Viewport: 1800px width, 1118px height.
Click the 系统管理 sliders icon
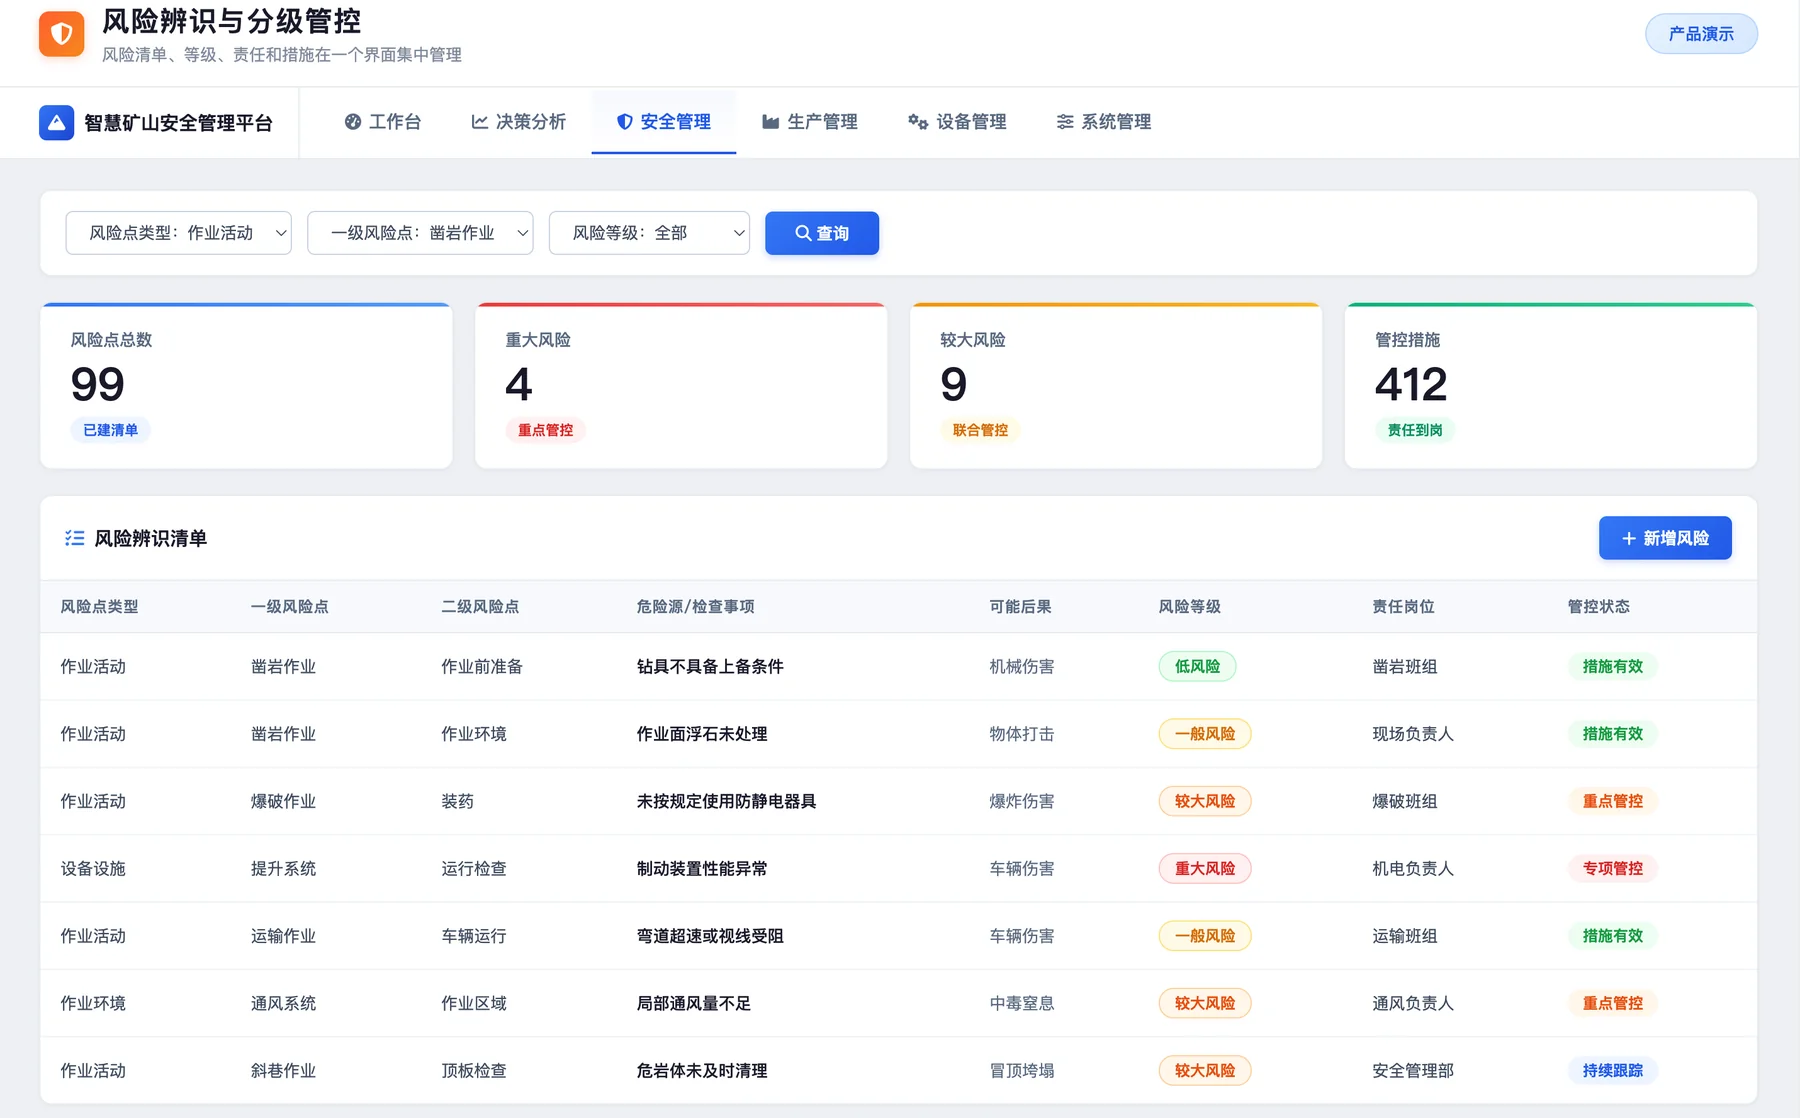[1065, 122]
